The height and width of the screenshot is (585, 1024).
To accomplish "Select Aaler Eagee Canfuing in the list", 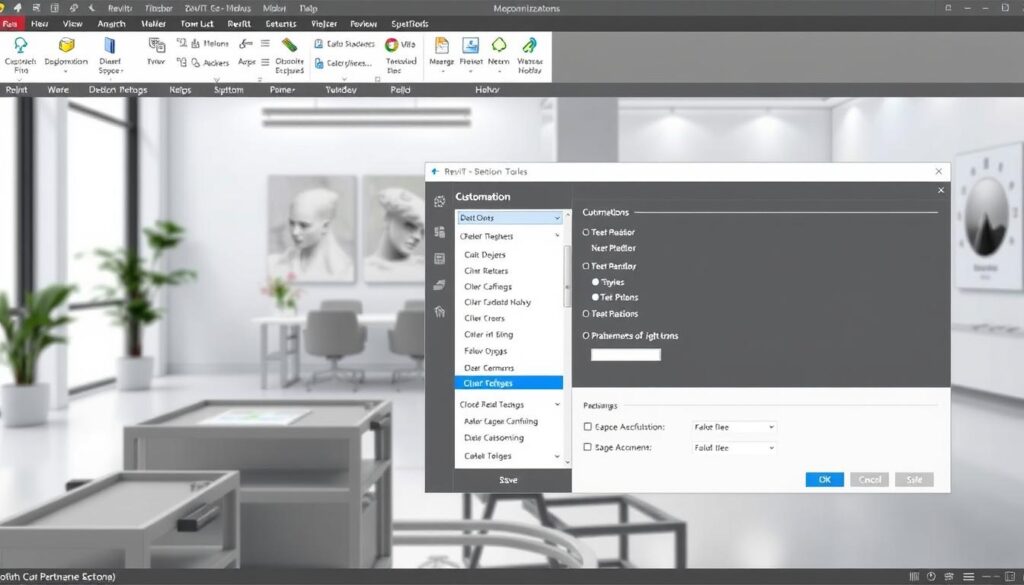I will 501,422.
